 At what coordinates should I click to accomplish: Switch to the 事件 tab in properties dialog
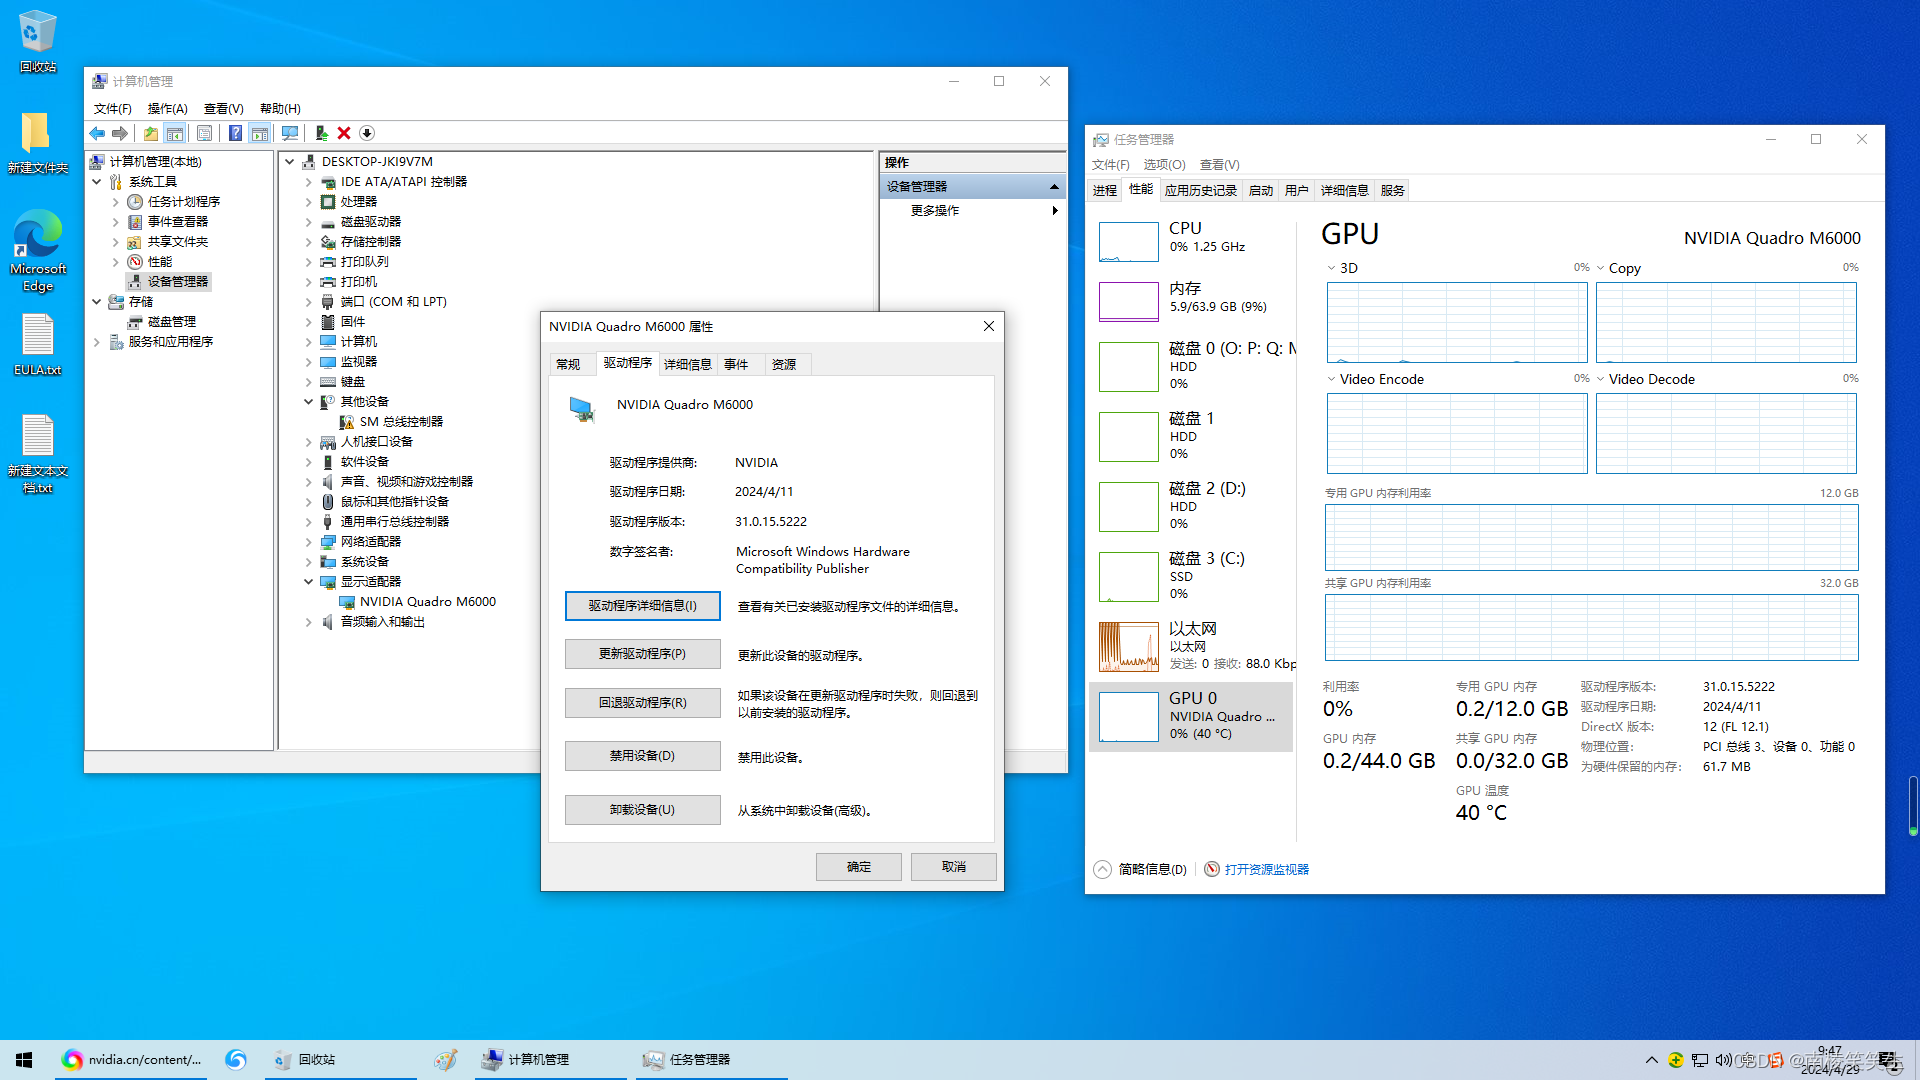pos(736,365)
